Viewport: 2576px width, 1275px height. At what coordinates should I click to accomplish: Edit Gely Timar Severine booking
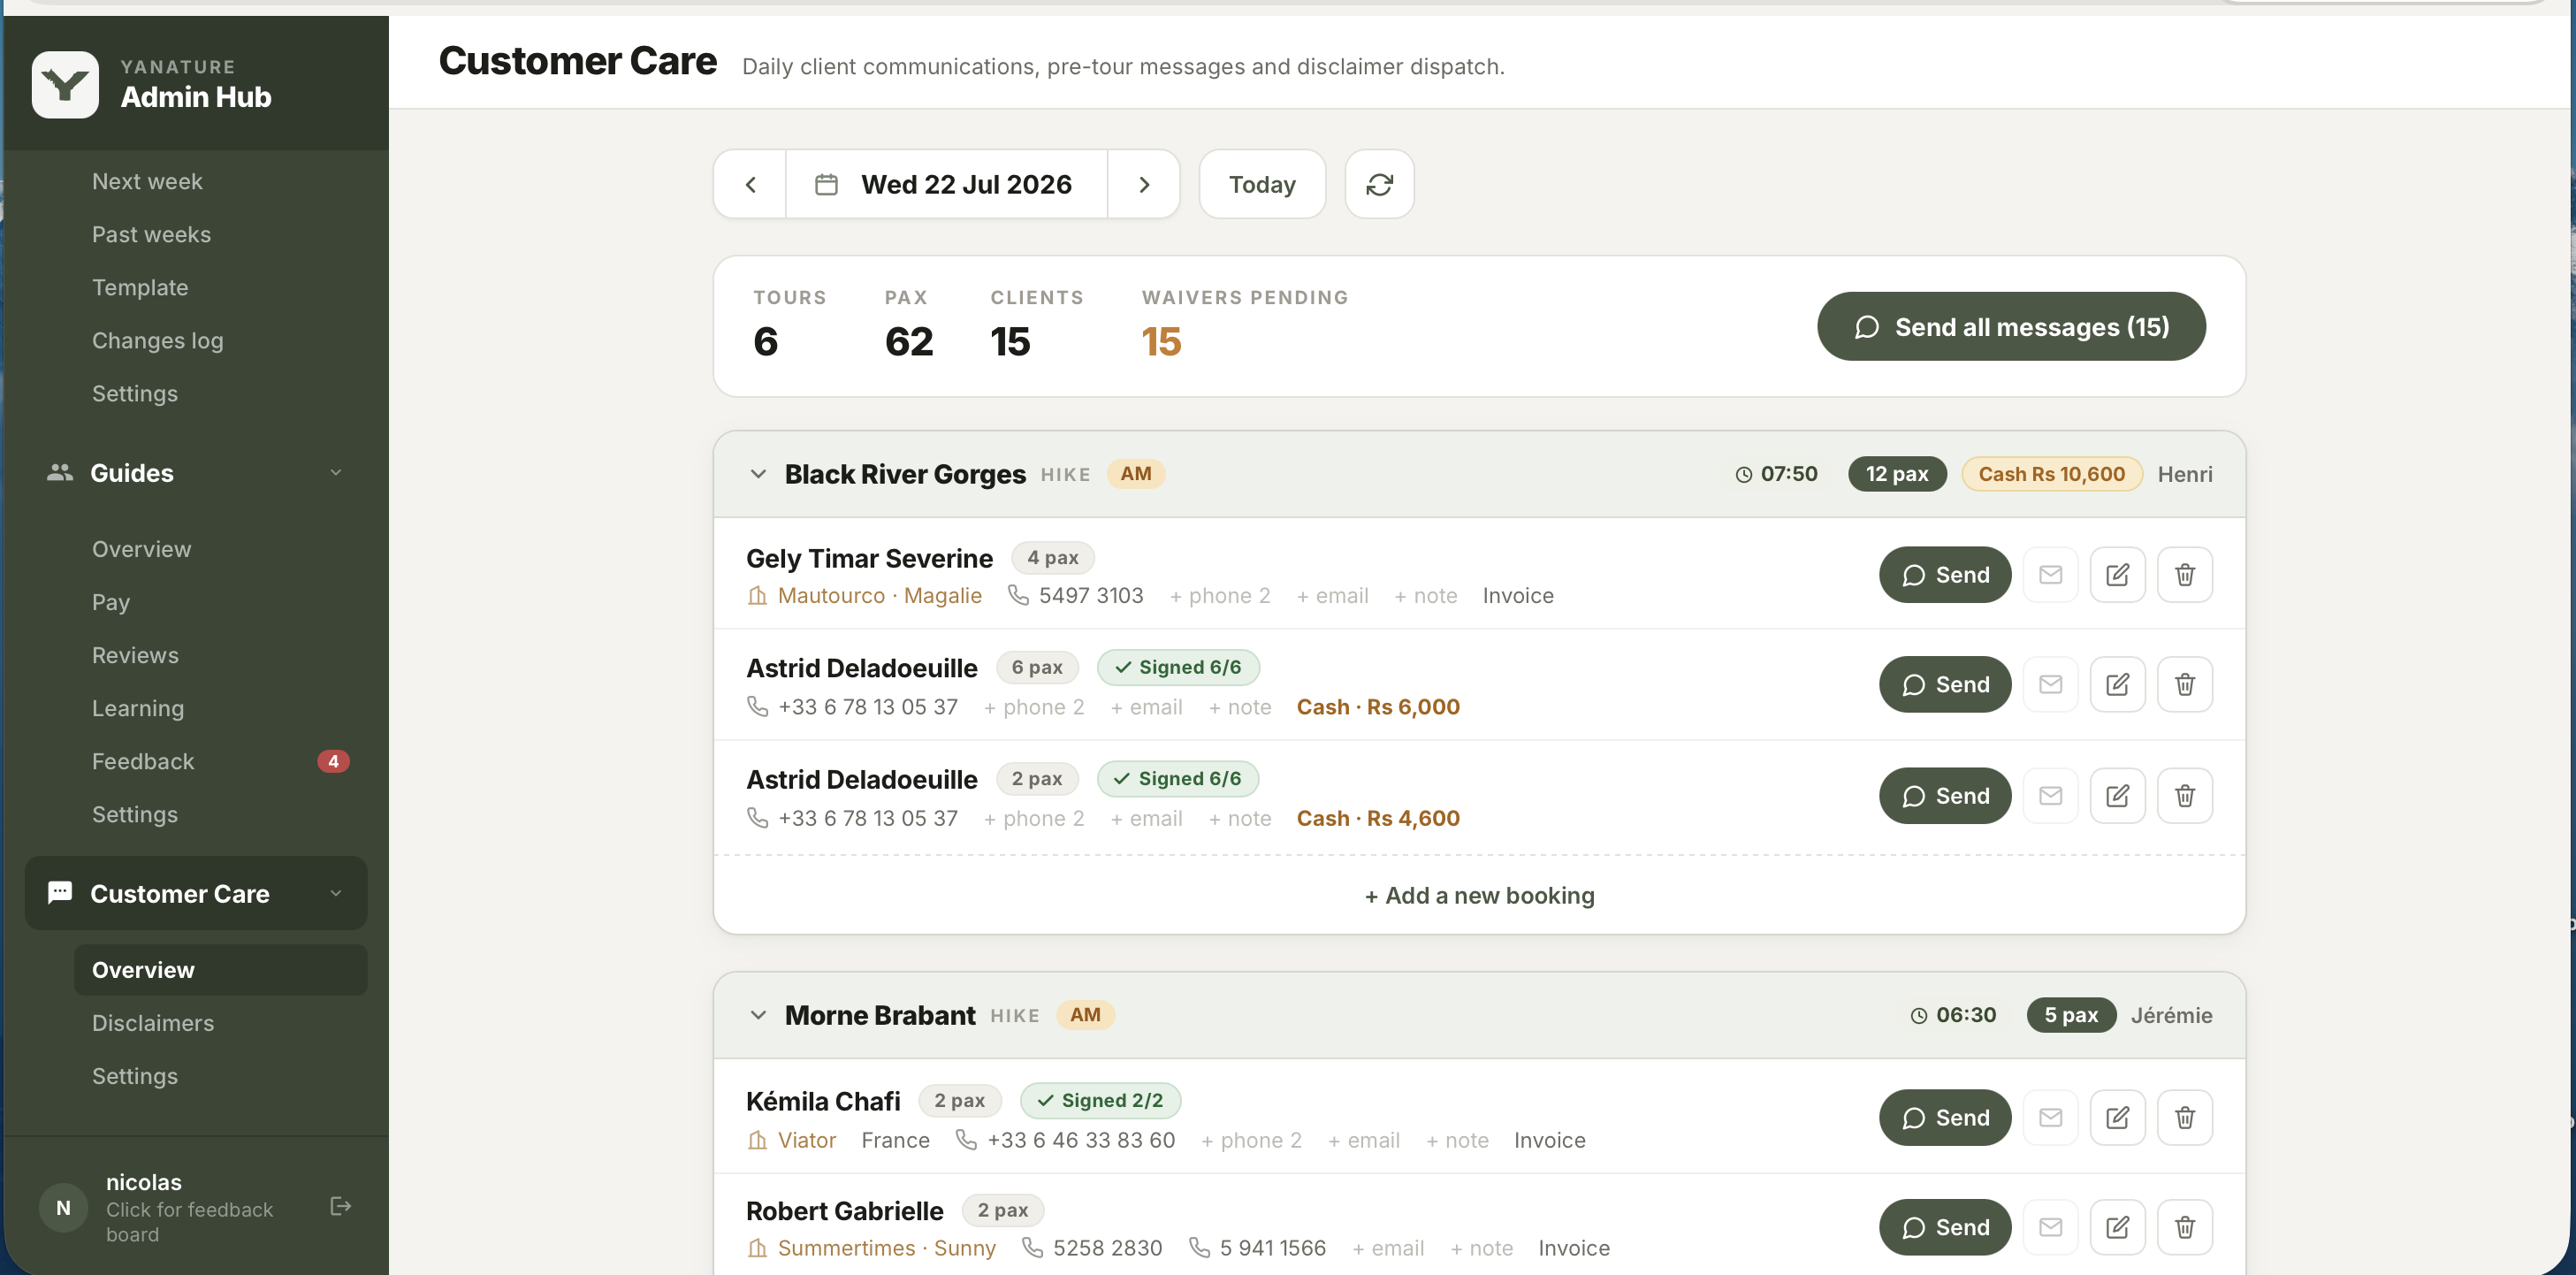point(2117,575)
